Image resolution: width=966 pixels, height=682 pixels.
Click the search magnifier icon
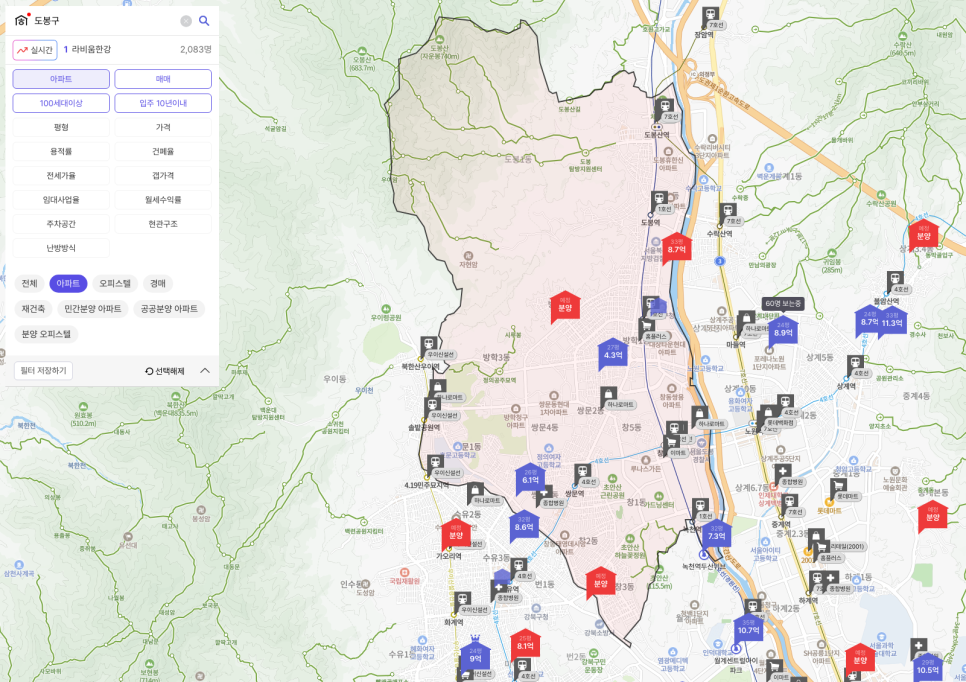pyautogui.click(x=204, y=20)
